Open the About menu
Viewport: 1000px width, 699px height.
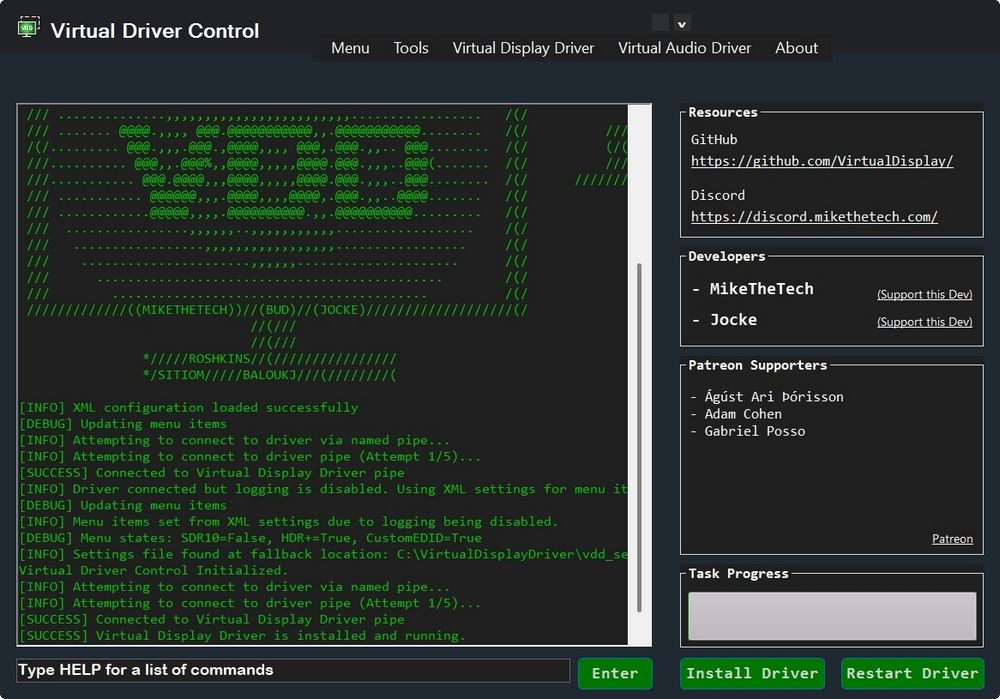click(796, 47)
